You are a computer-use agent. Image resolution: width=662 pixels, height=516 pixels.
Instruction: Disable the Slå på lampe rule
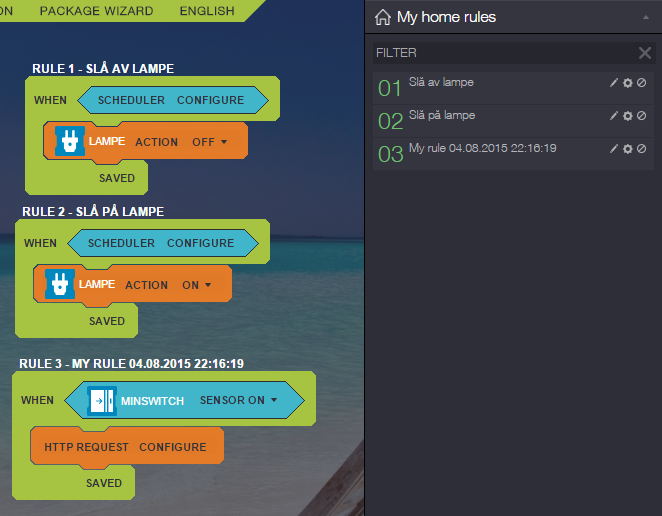(642, 116)
